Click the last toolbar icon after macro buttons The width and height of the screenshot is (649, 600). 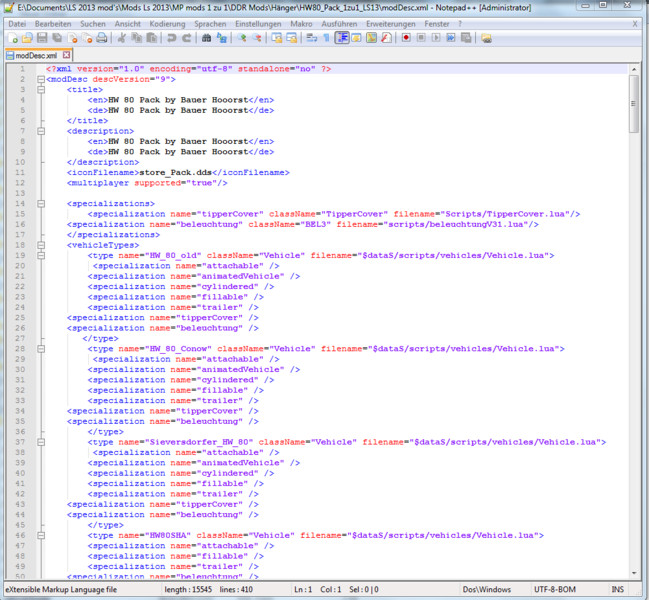[x=486, y=38]
